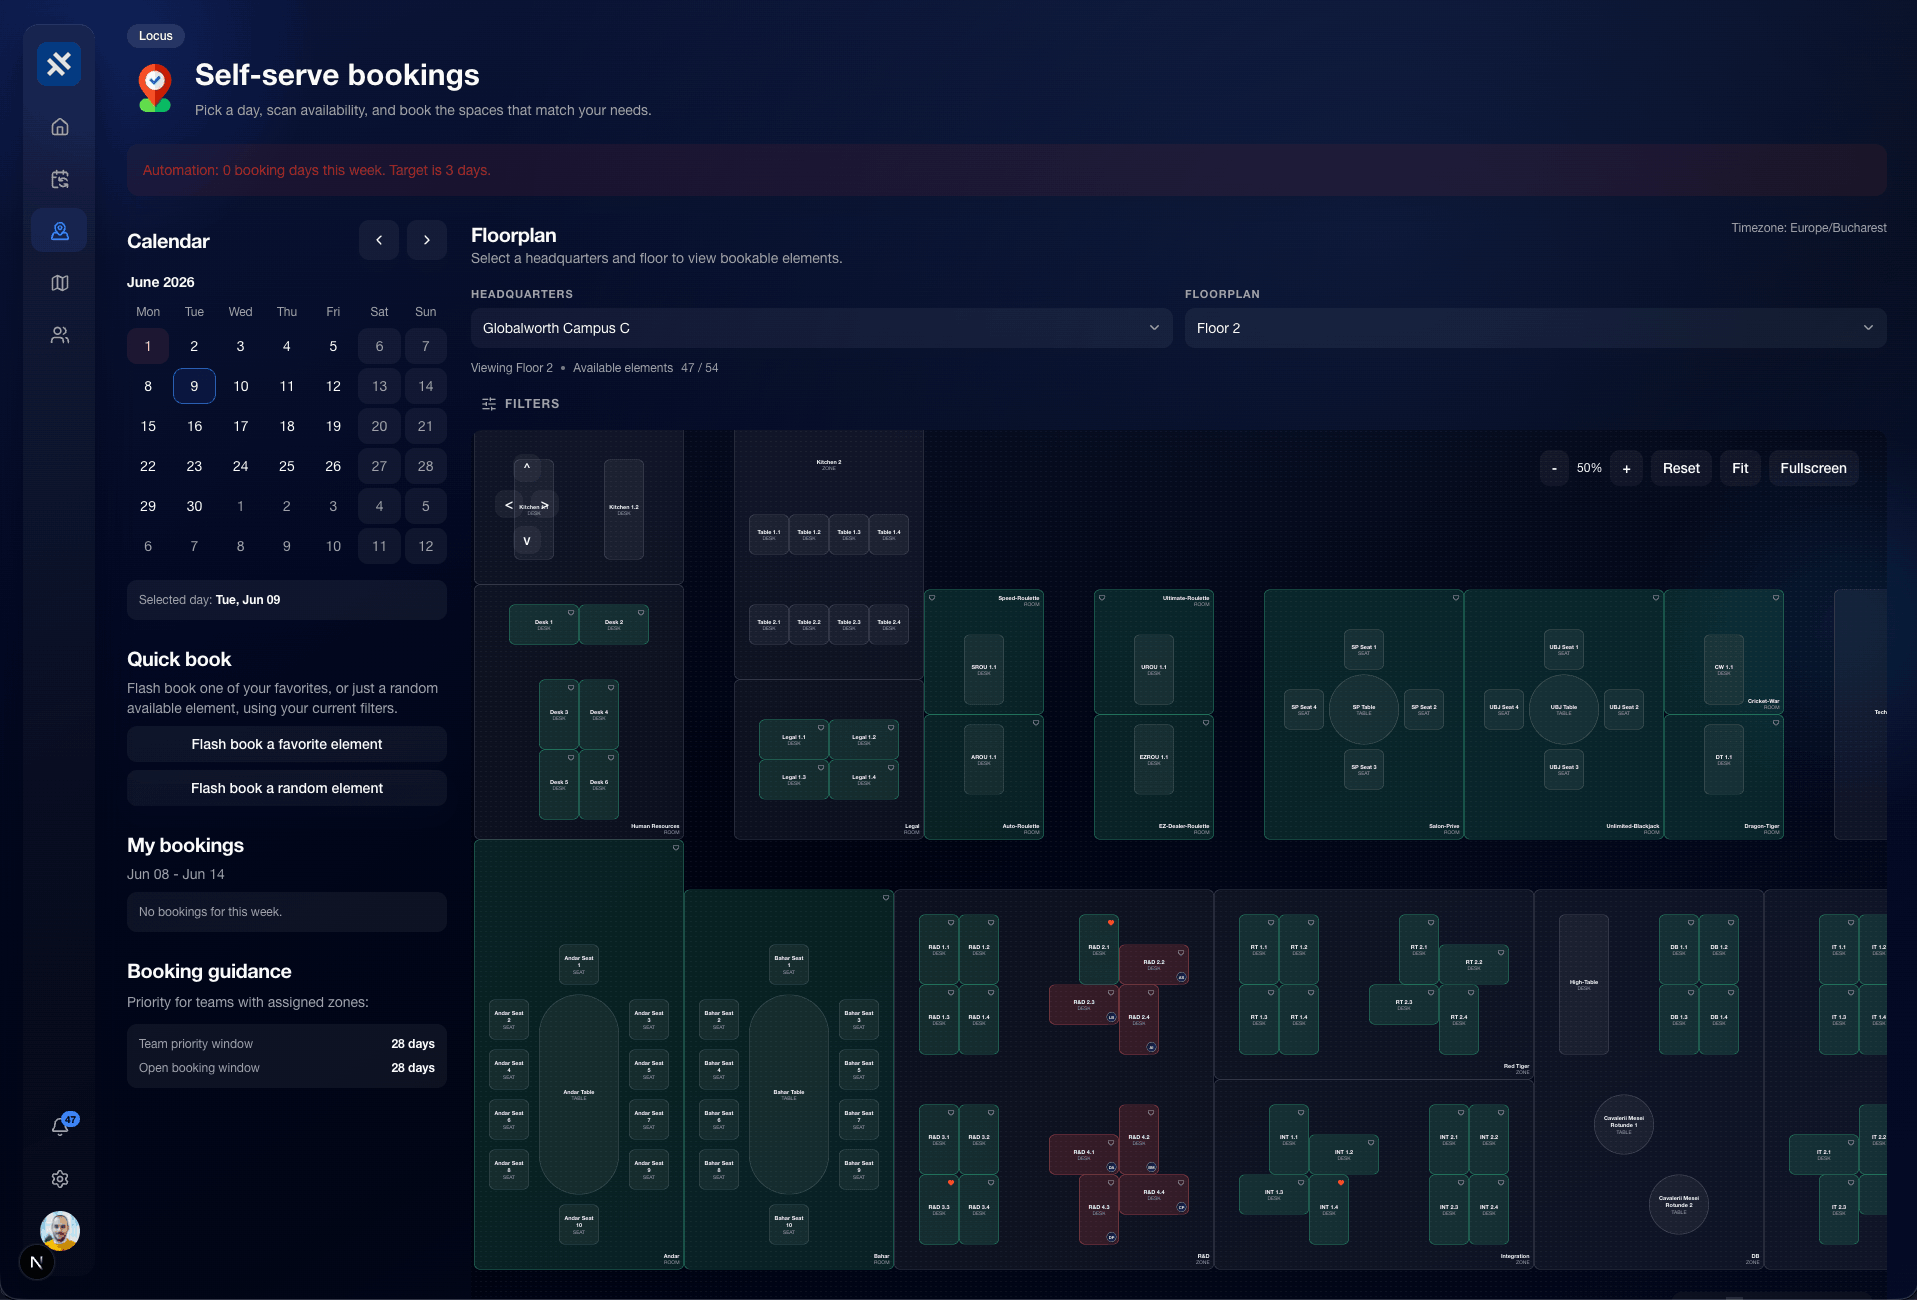Screen dimensions: 1917x1300
Task: Select the Bahar Table element
Action: (x=789, y=1095)
